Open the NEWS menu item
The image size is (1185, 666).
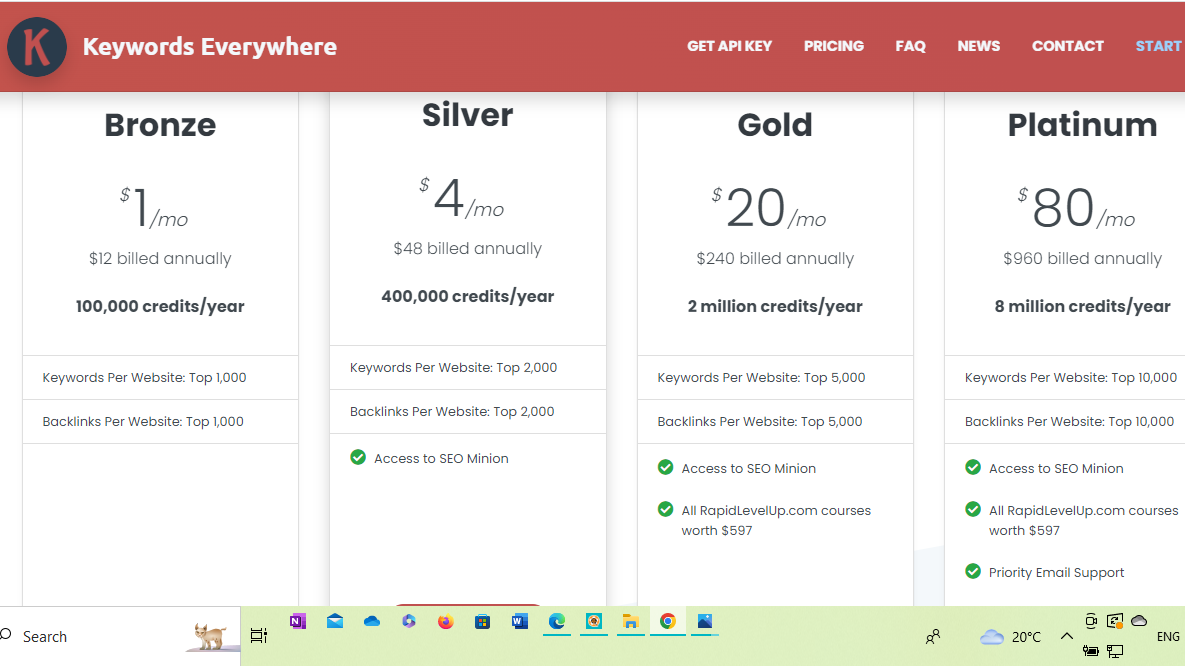[979, 46]
